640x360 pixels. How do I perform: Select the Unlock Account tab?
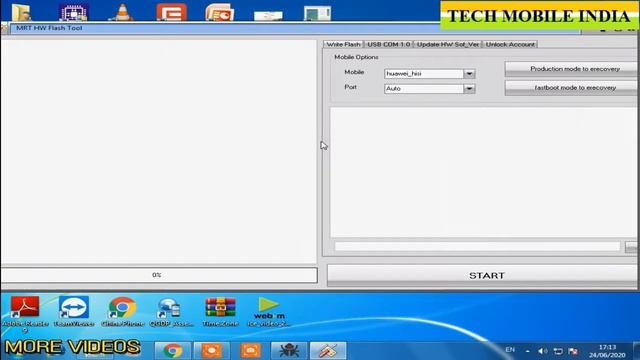pyautogui.click(x=510, y=44)
